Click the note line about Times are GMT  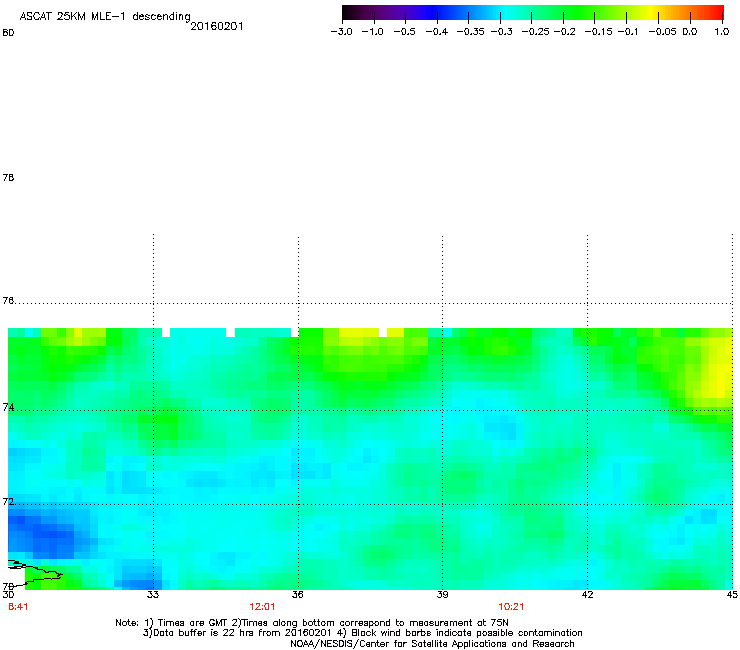pos(312,623)
